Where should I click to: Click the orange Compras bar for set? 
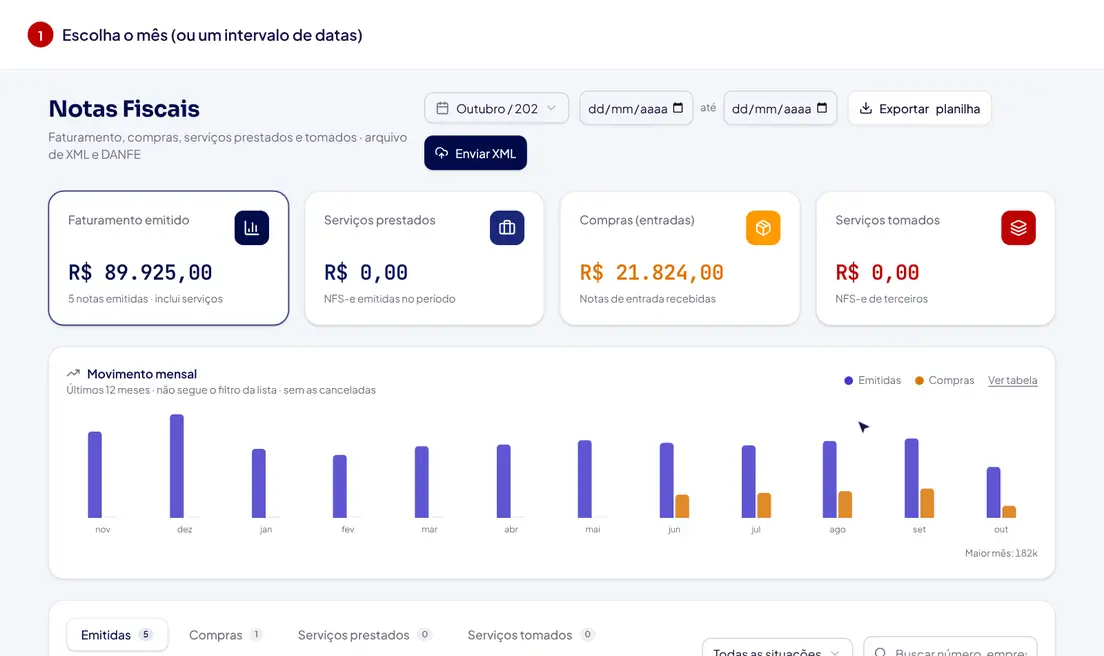[927, 503]
